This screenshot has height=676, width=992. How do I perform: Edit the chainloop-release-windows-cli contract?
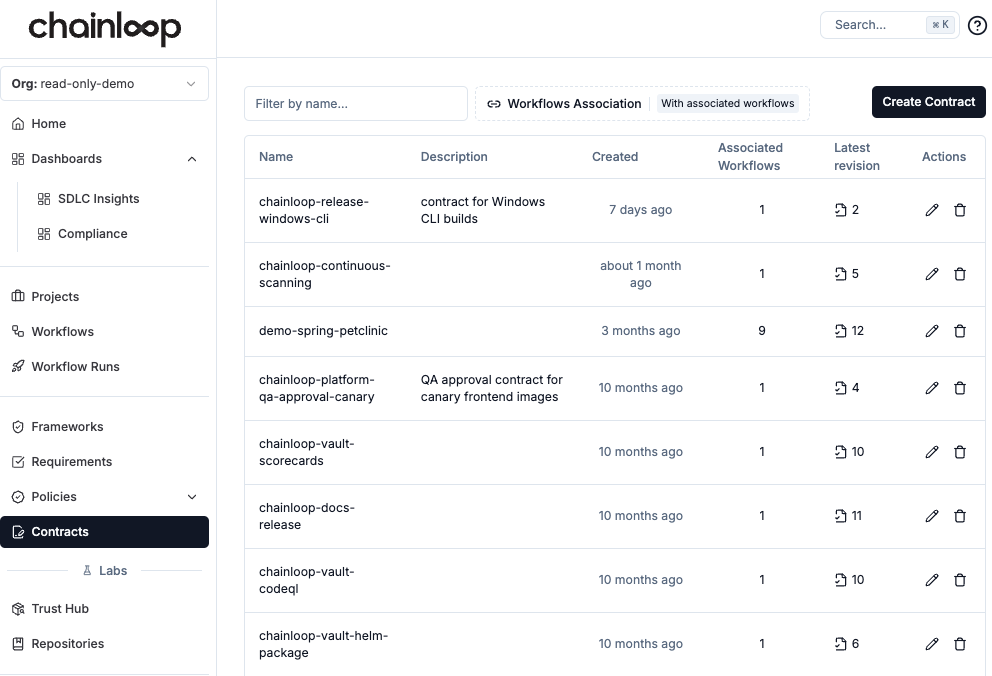coord(932,210)
